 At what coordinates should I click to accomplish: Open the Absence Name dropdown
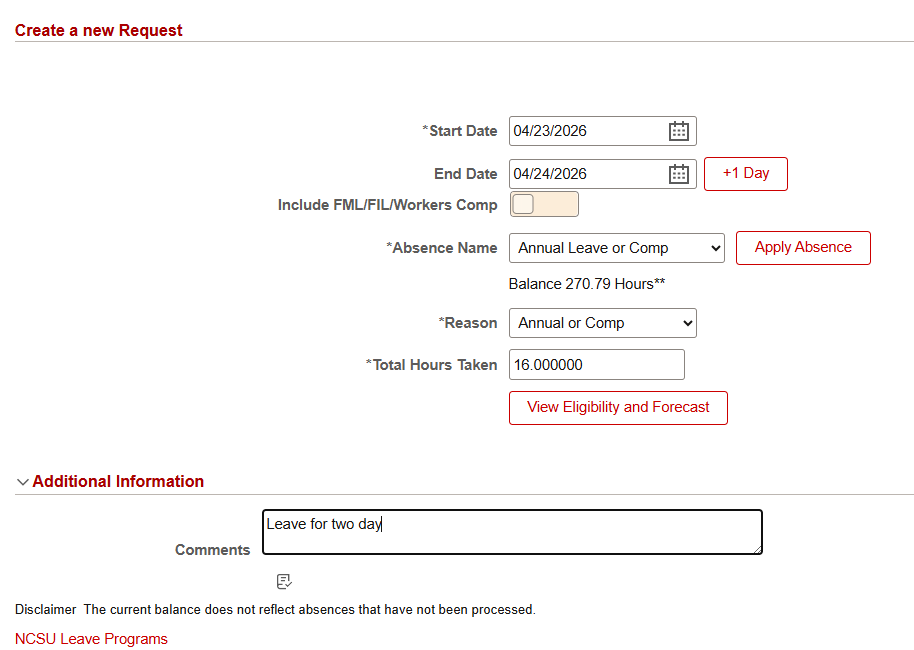click(x=617, y=248)
